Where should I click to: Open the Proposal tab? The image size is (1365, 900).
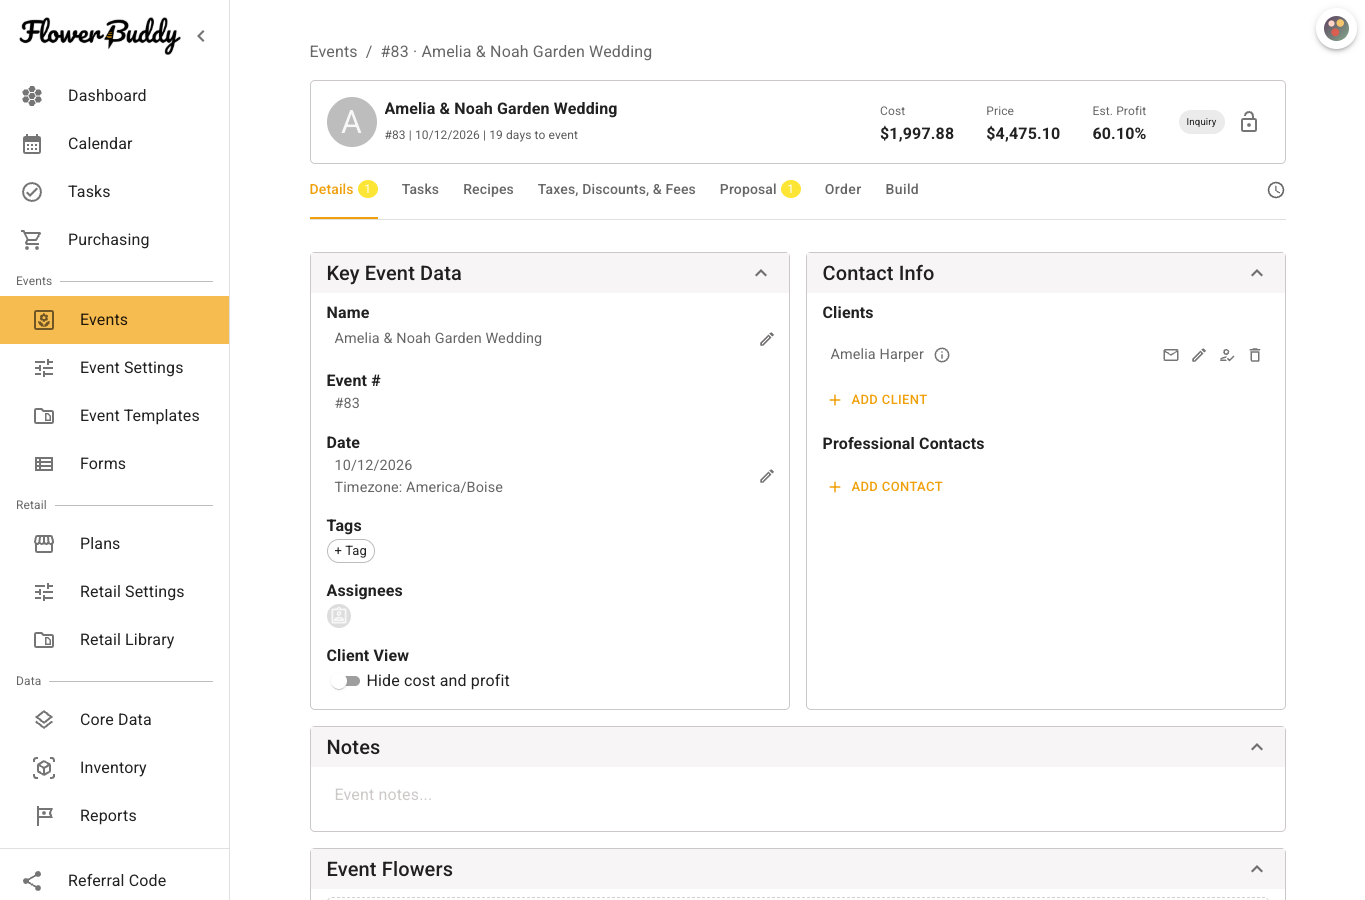coord(760,190)
